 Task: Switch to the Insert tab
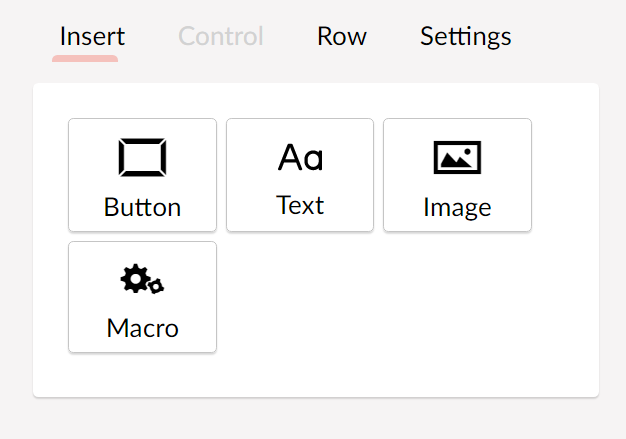(x=92, y=36)
